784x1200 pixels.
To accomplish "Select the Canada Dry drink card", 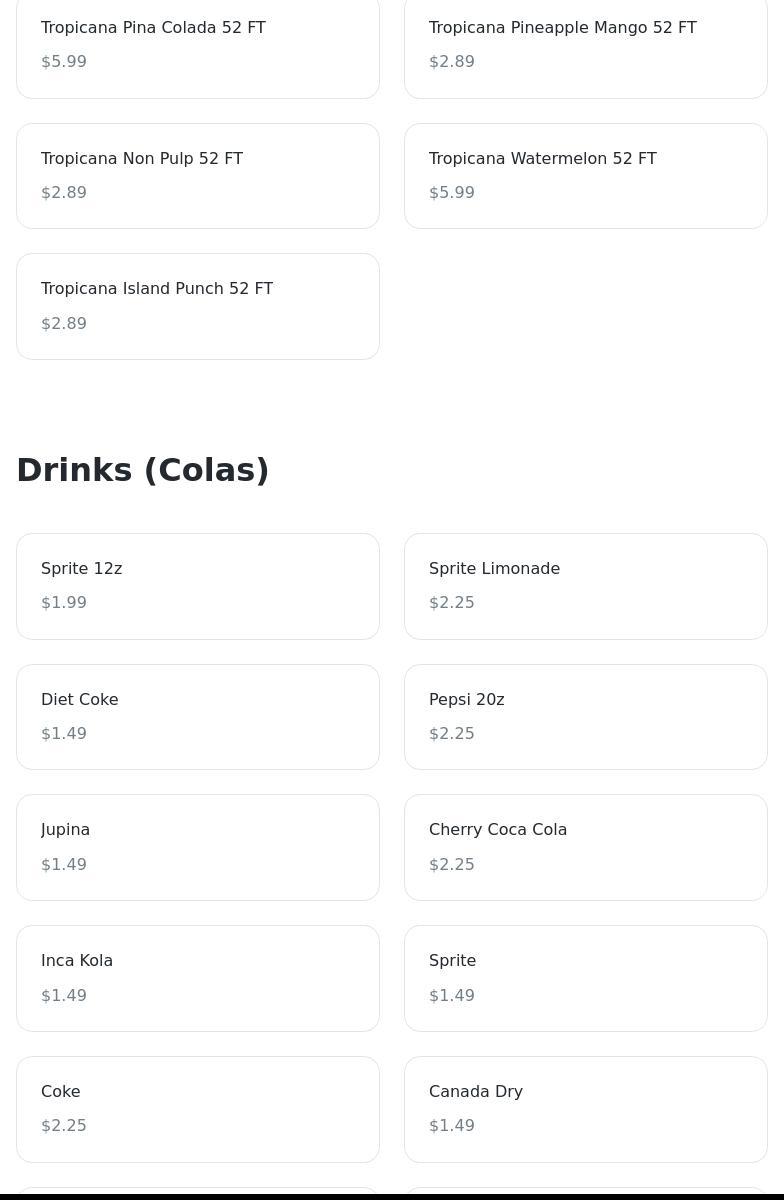I will pos(585,1109).
